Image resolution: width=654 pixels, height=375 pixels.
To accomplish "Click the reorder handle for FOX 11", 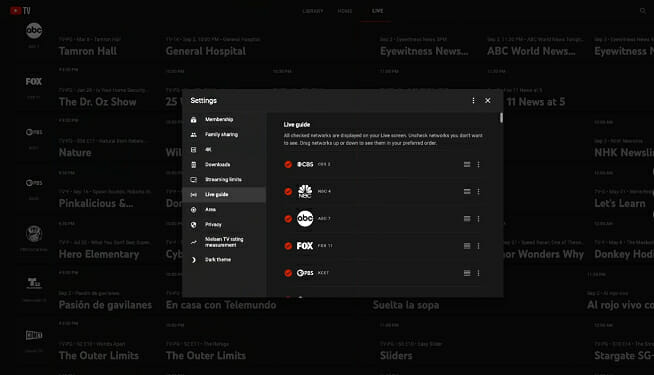I will (x=467, y=246).
